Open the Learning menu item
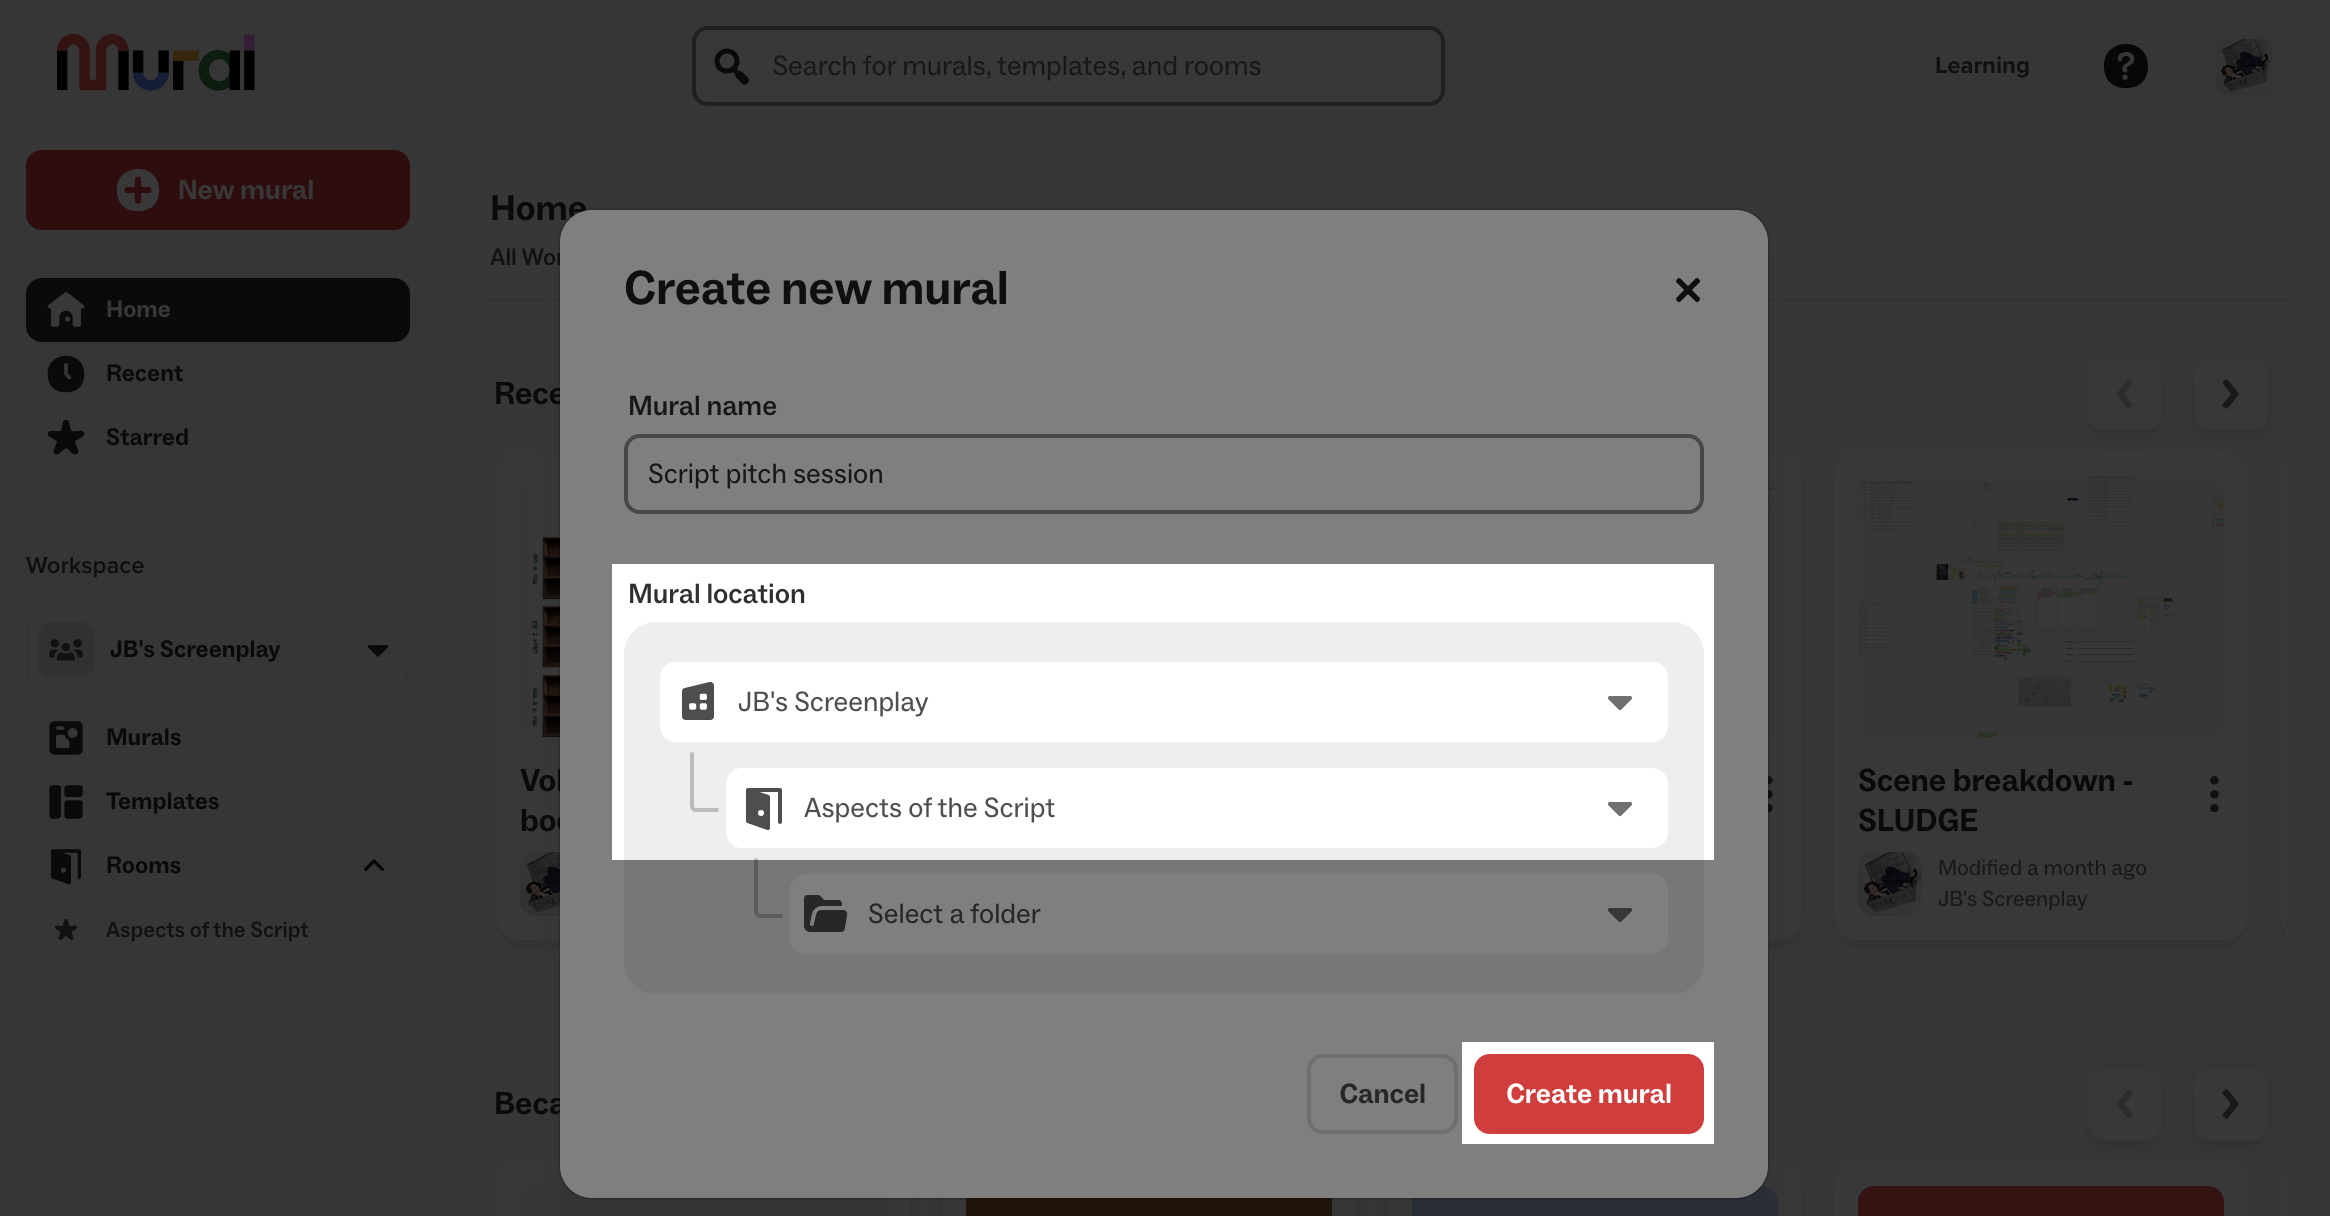This screenshot has width=2330, height=1216. pos(1980,65)
